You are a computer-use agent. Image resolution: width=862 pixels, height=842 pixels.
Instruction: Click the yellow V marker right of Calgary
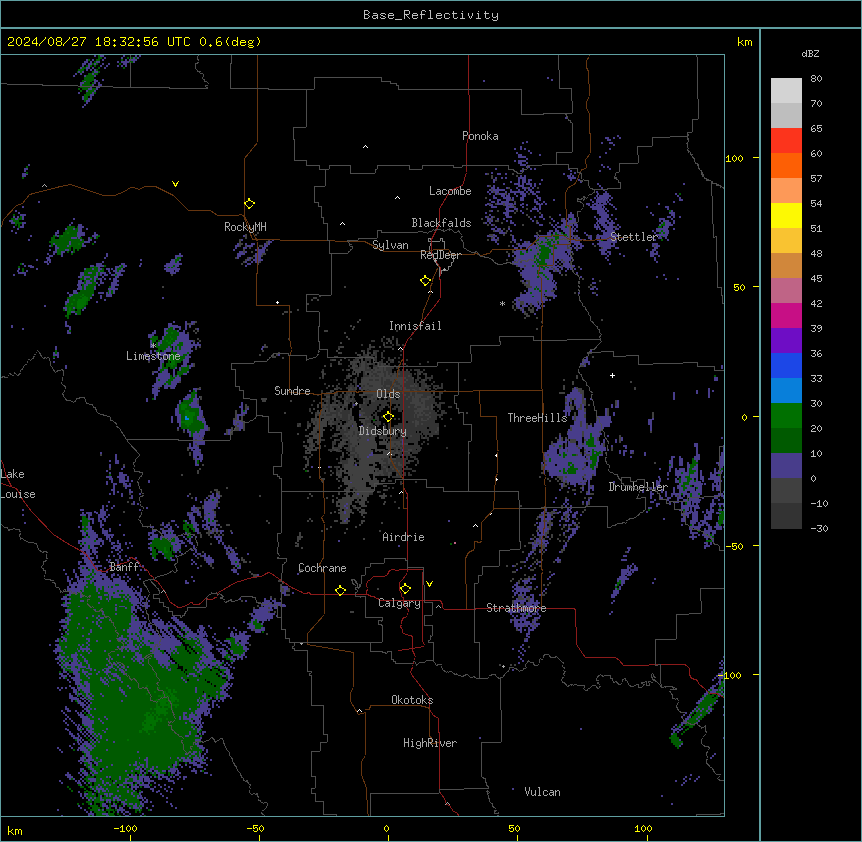(x=429, y=584)
